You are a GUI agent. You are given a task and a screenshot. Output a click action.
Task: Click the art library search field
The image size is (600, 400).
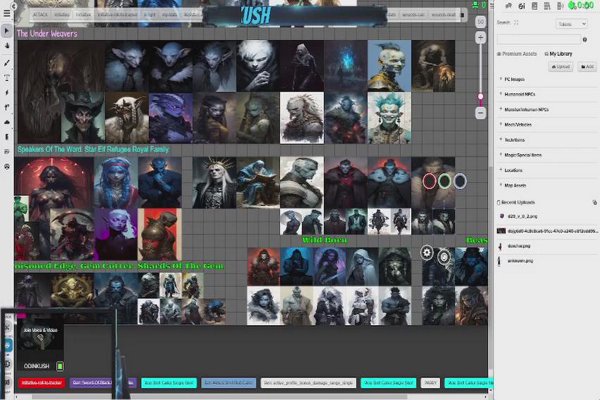pyautogui.click(x=538, y=39)
